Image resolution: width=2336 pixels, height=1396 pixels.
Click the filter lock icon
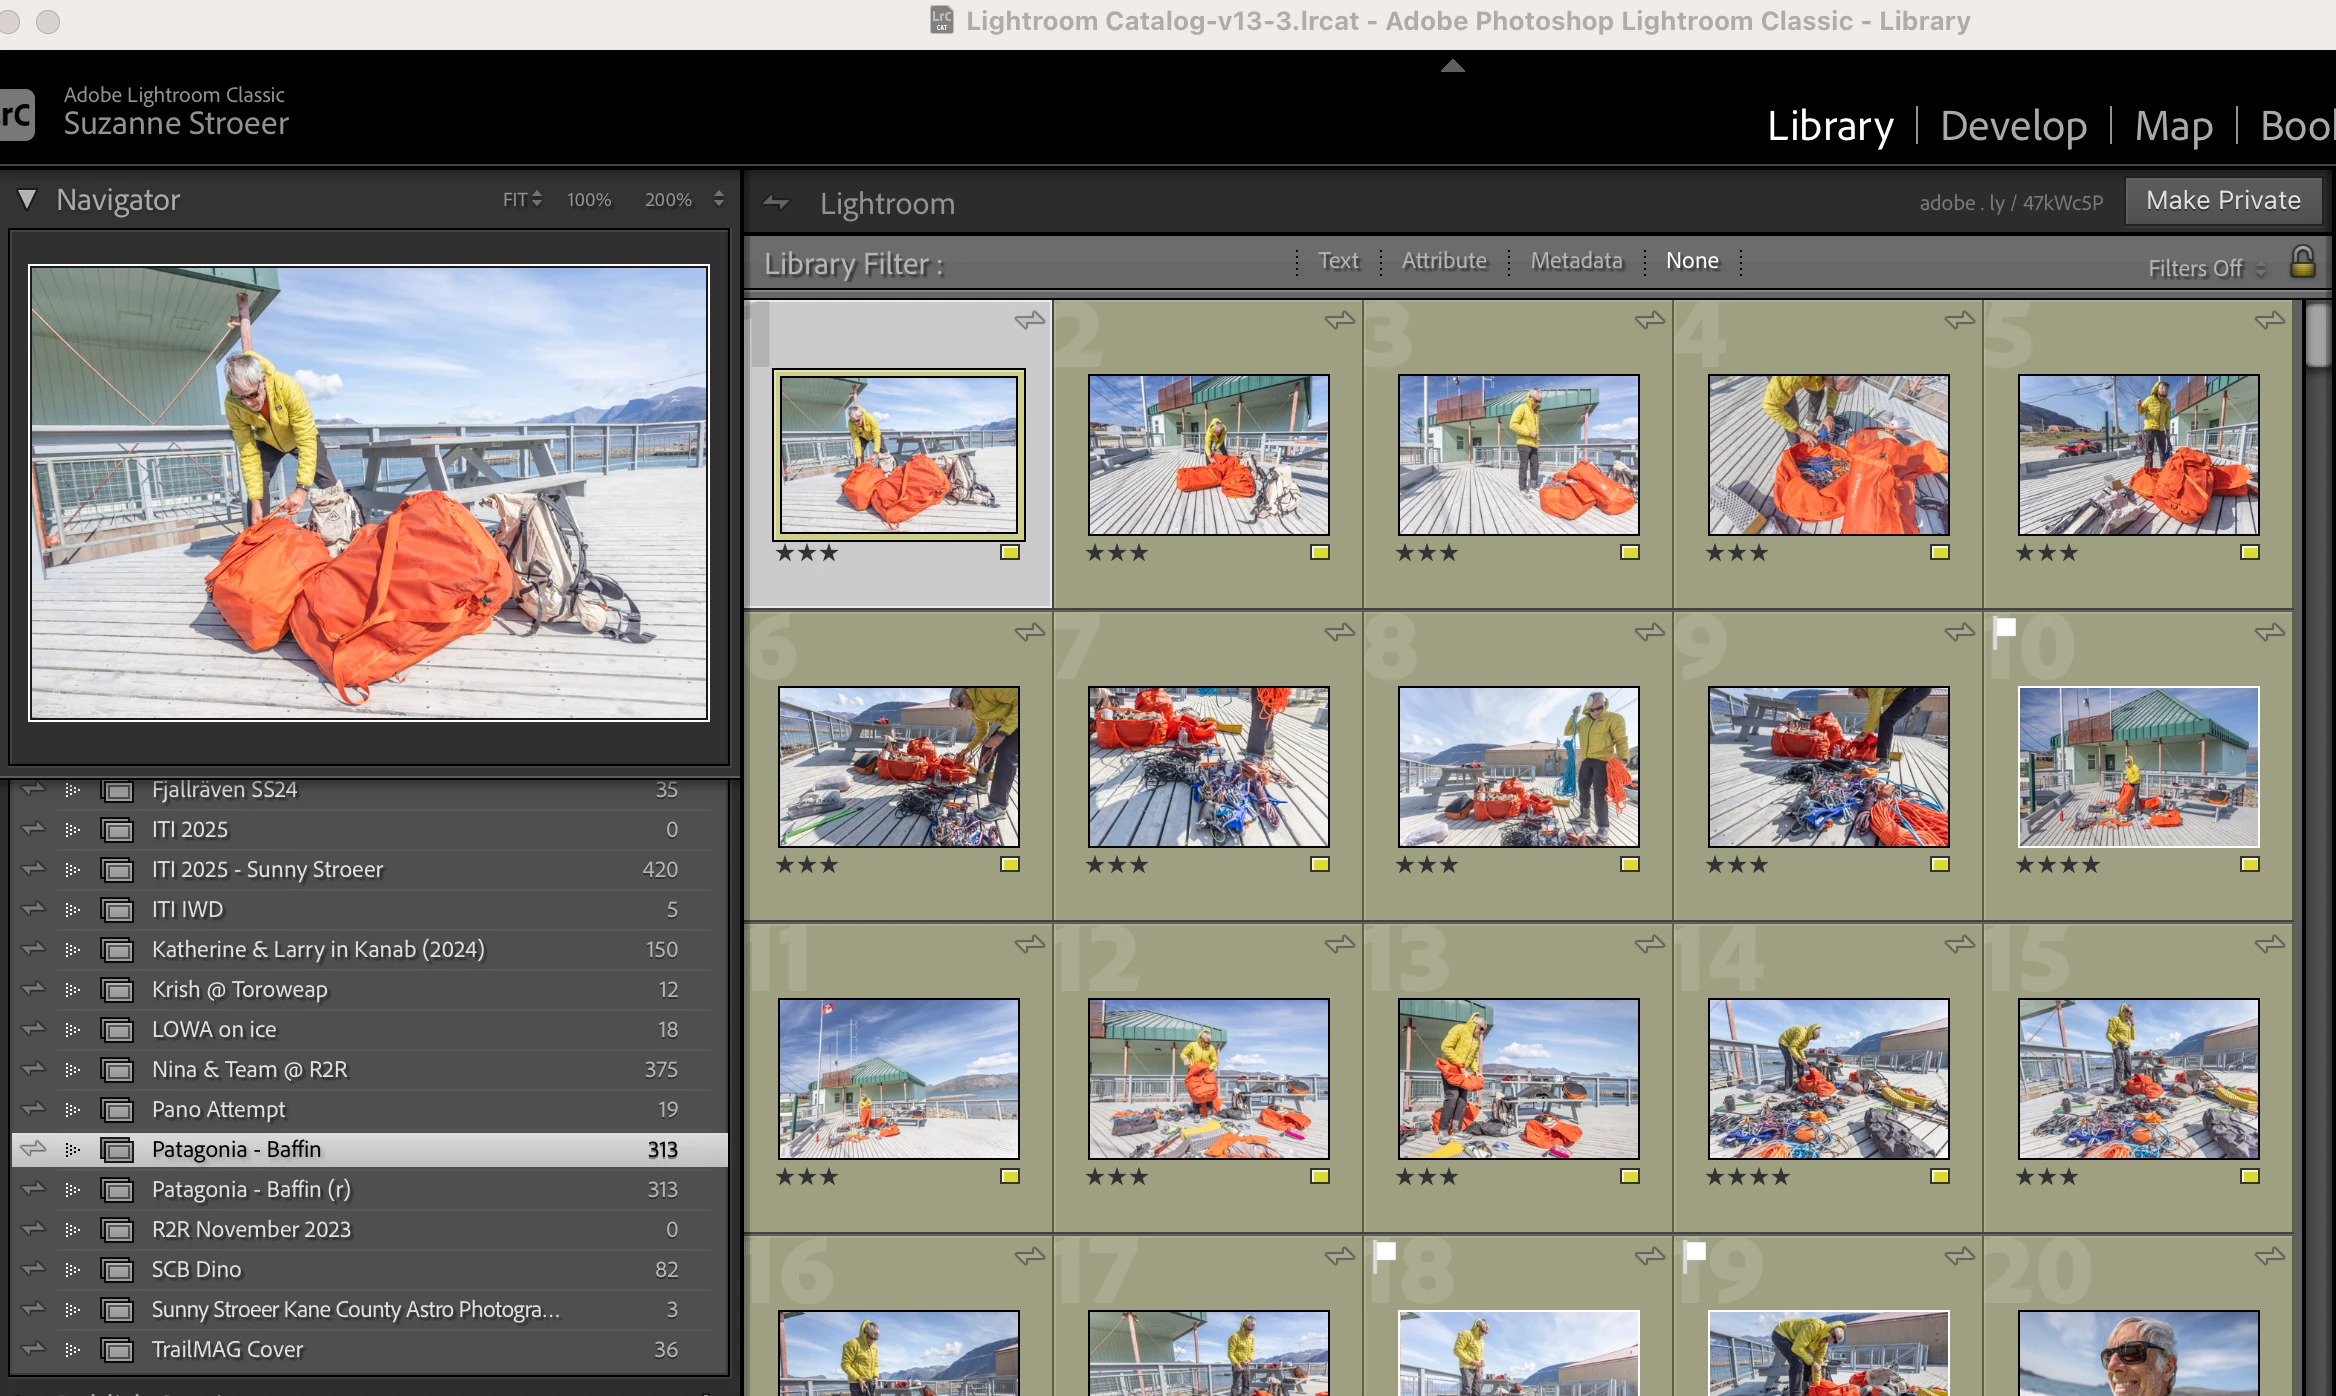point(2302,262)
